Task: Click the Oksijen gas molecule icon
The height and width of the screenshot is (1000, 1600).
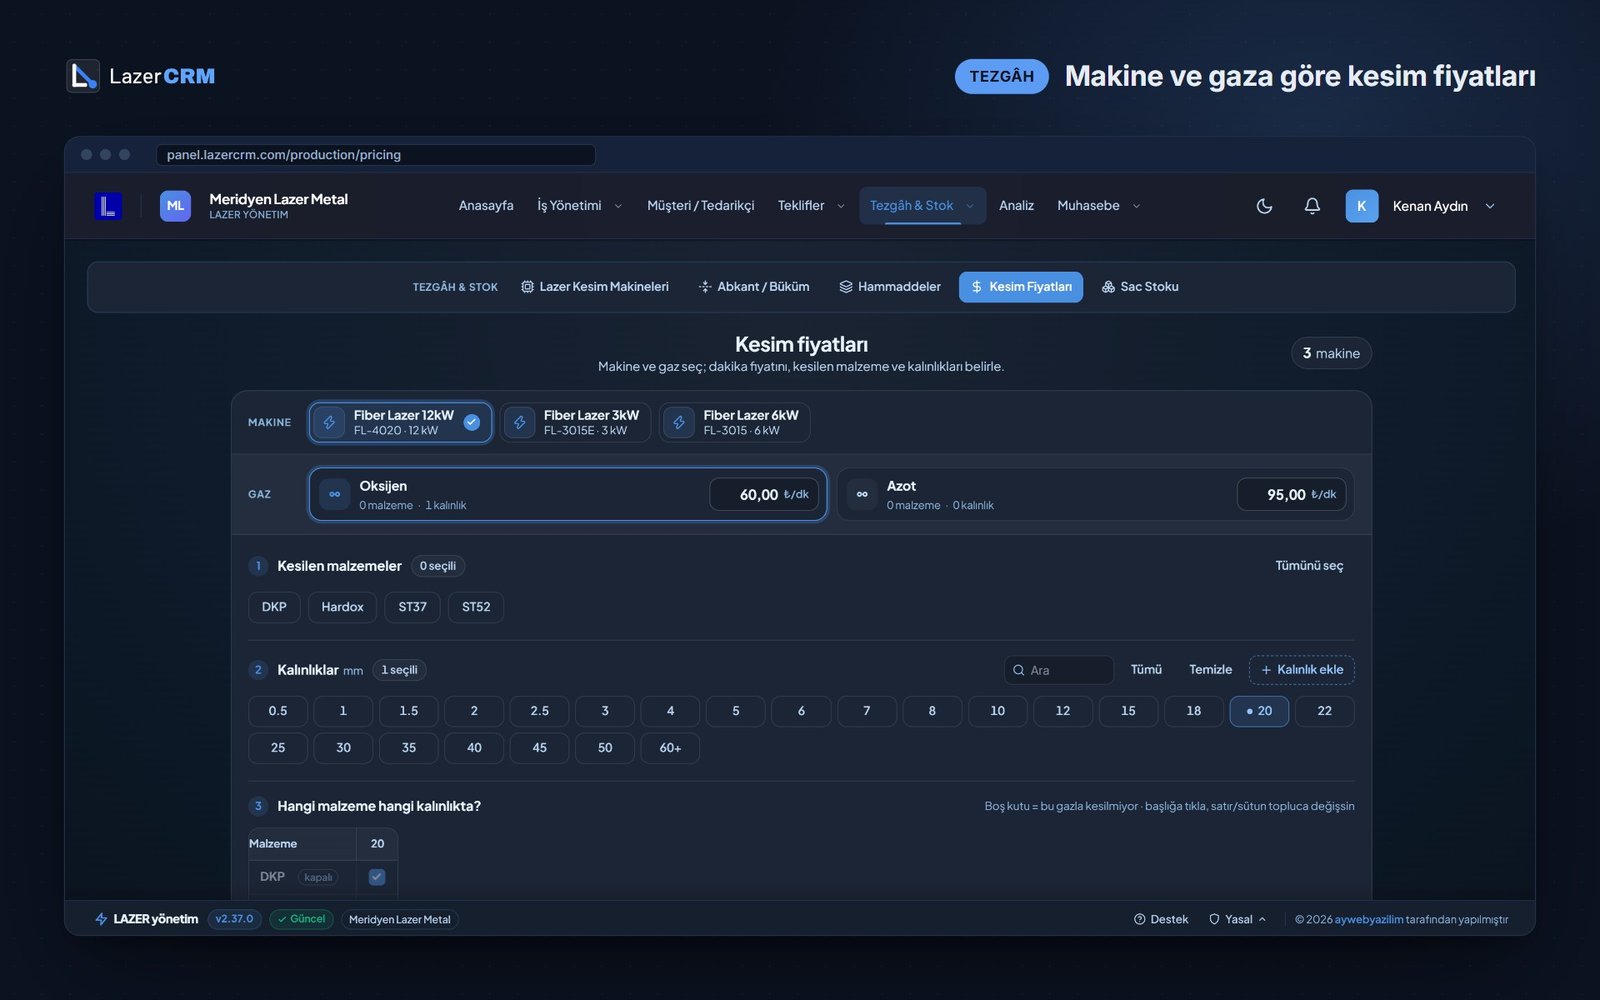Action: click(335, 494)
